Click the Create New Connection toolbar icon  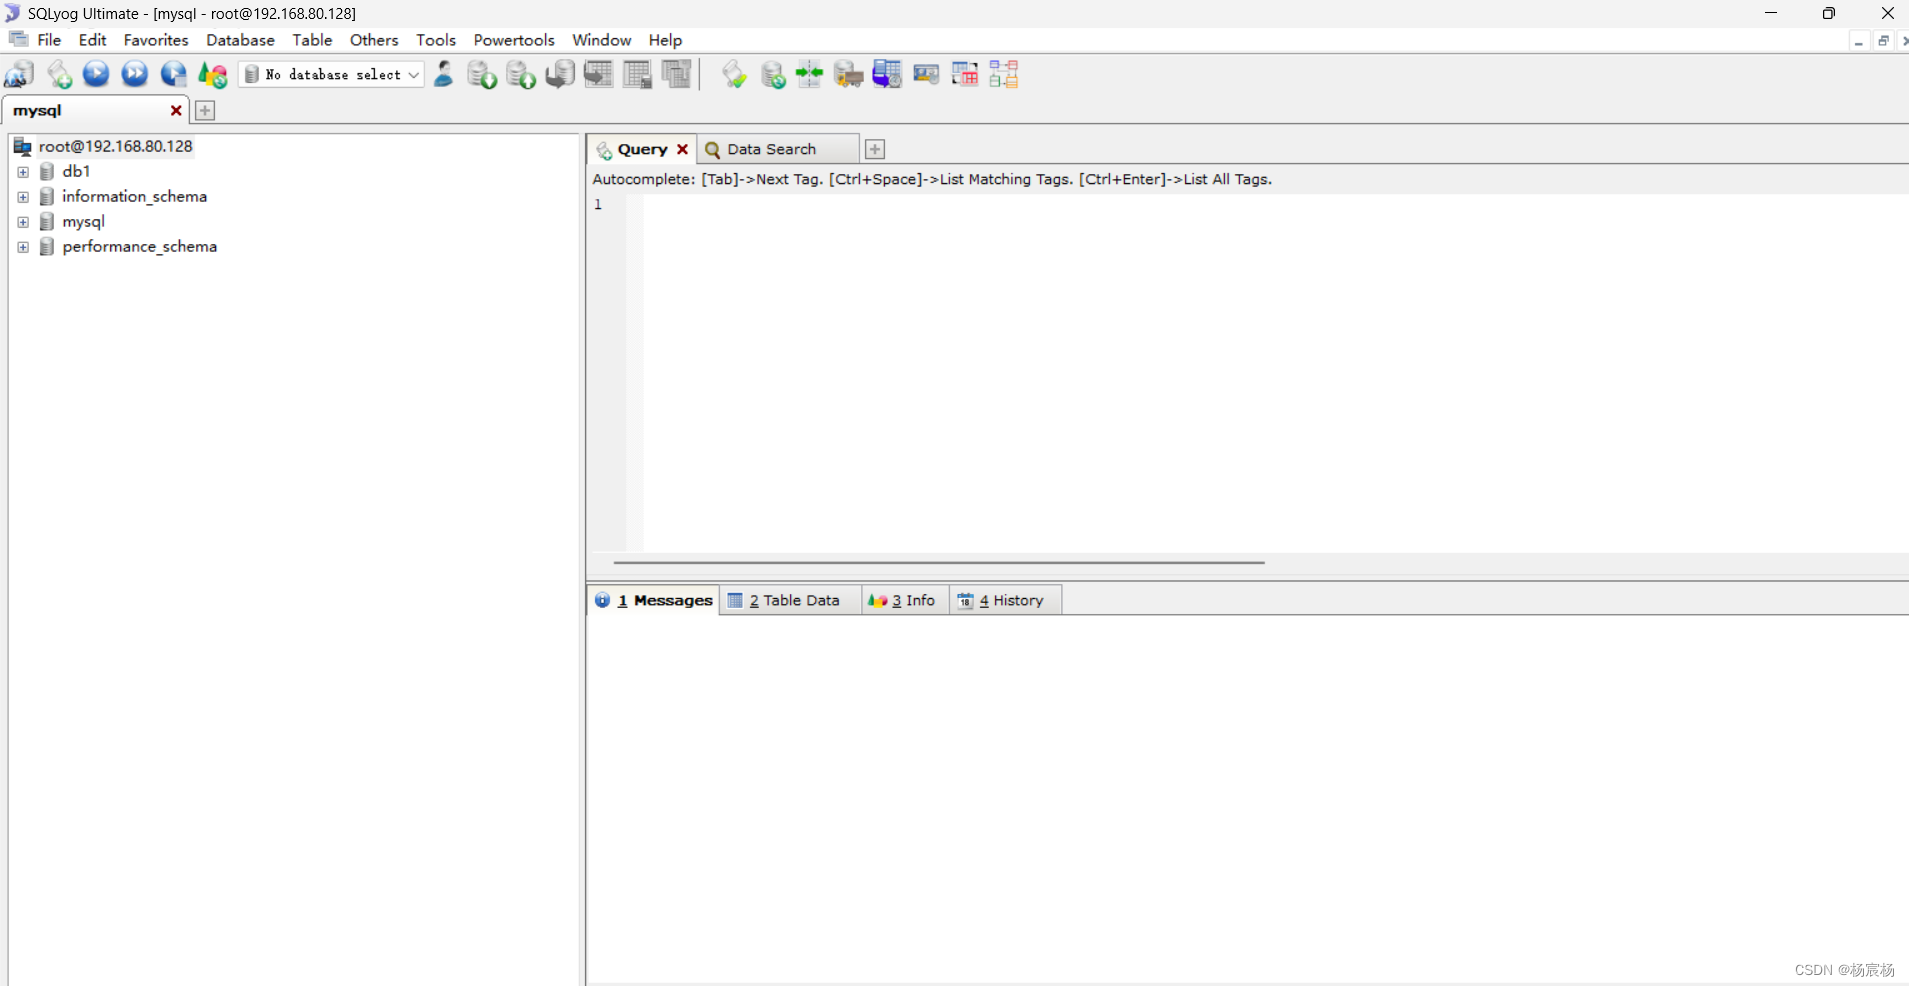coord(20,74)
